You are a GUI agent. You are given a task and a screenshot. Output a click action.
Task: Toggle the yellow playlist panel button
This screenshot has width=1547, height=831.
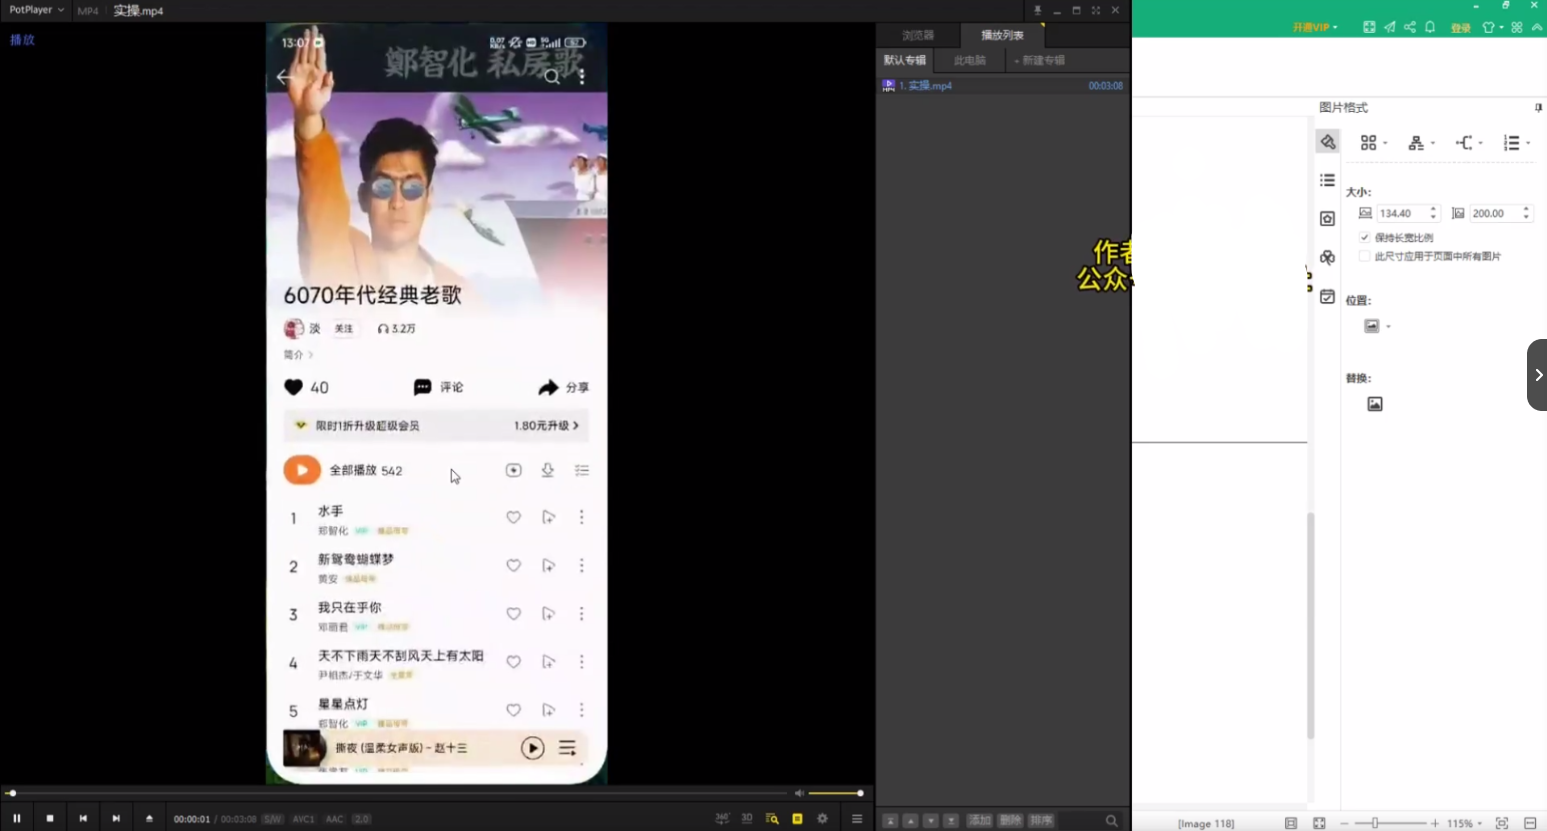tap(797, 818)
